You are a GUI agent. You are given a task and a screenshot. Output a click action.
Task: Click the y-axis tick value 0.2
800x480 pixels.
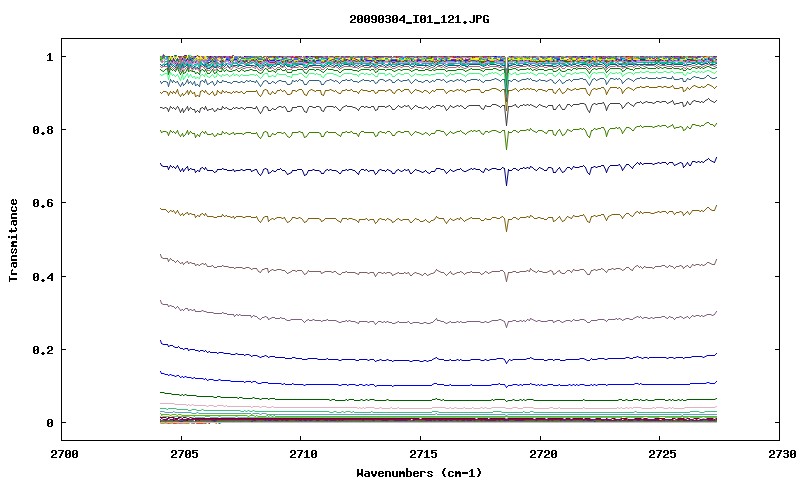(x=43, y=350)
